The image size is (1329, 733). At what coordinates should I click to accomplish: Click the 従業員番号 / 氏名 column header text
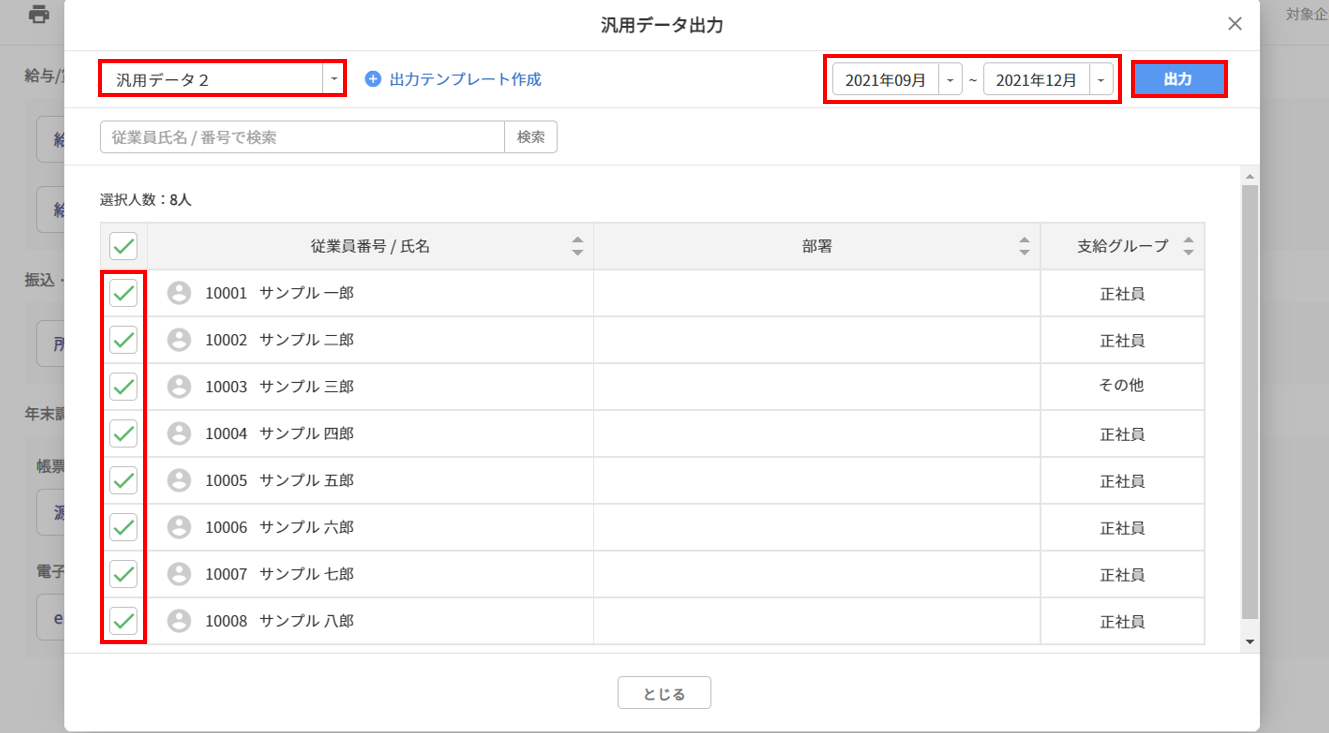370,246
